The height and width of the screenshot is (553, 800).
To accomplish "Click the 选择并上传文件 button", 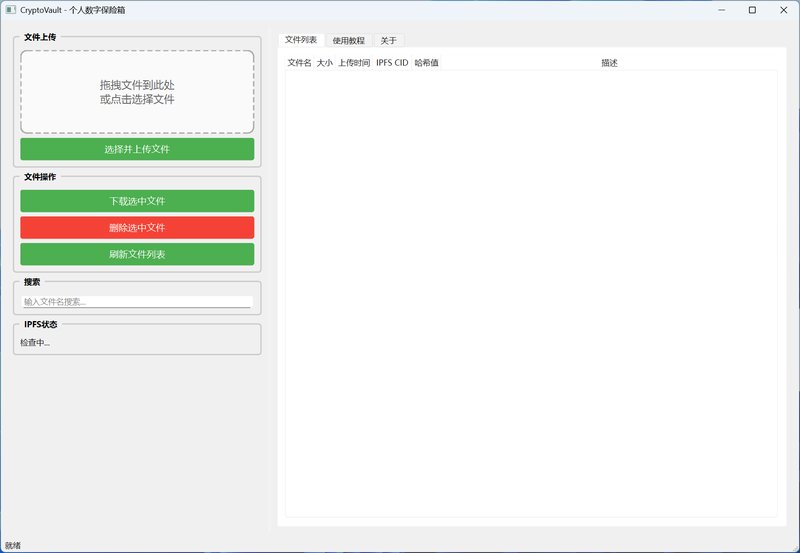I will 137,149.
